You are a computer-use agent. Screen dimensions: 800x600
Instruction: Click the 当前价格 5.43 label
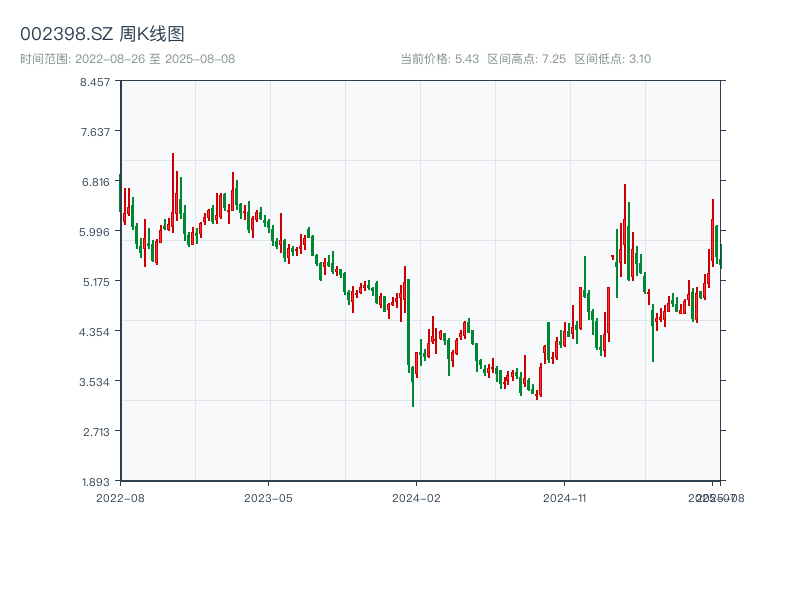[439, 59]
